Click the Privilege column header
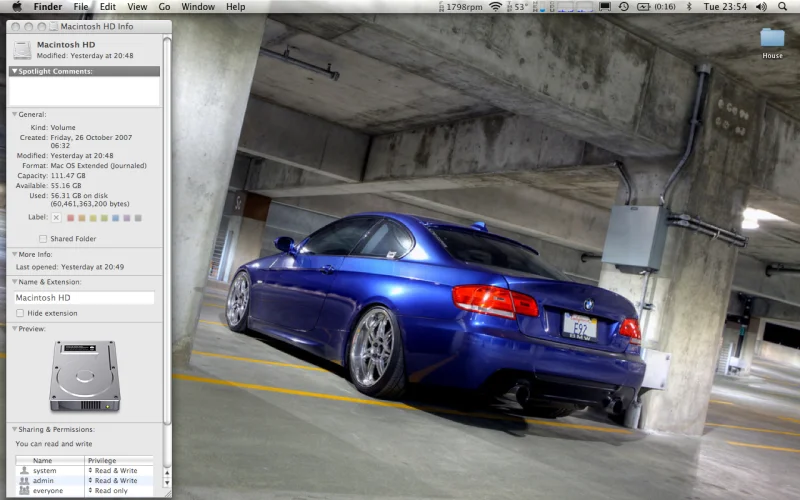Screen dimensions: 800x500 point(119,460)
